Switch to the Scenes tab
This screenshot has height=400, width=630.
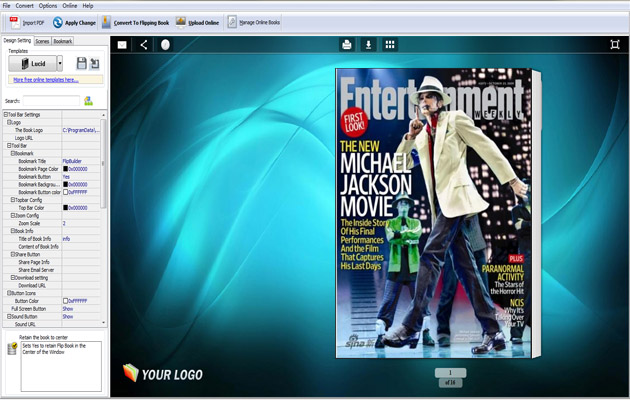pyautogui.click(x=42, y=41)
